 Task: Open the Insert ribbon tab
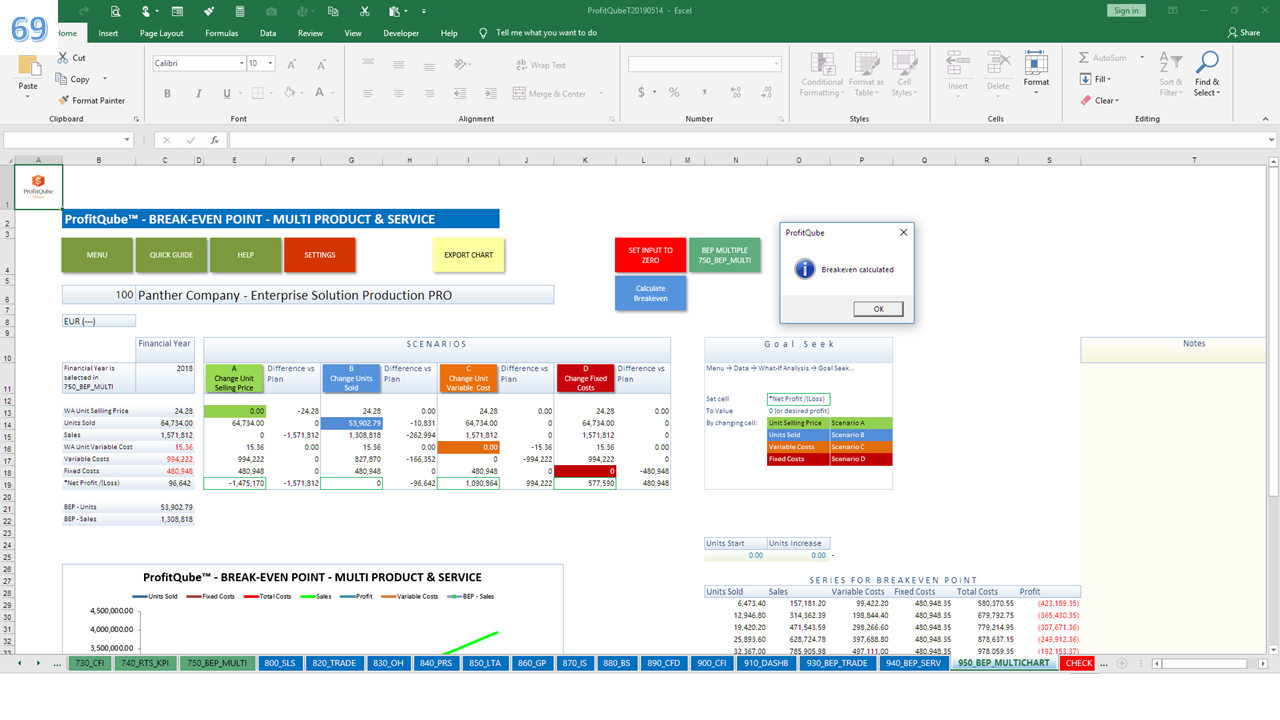click(x=108, y=33)
